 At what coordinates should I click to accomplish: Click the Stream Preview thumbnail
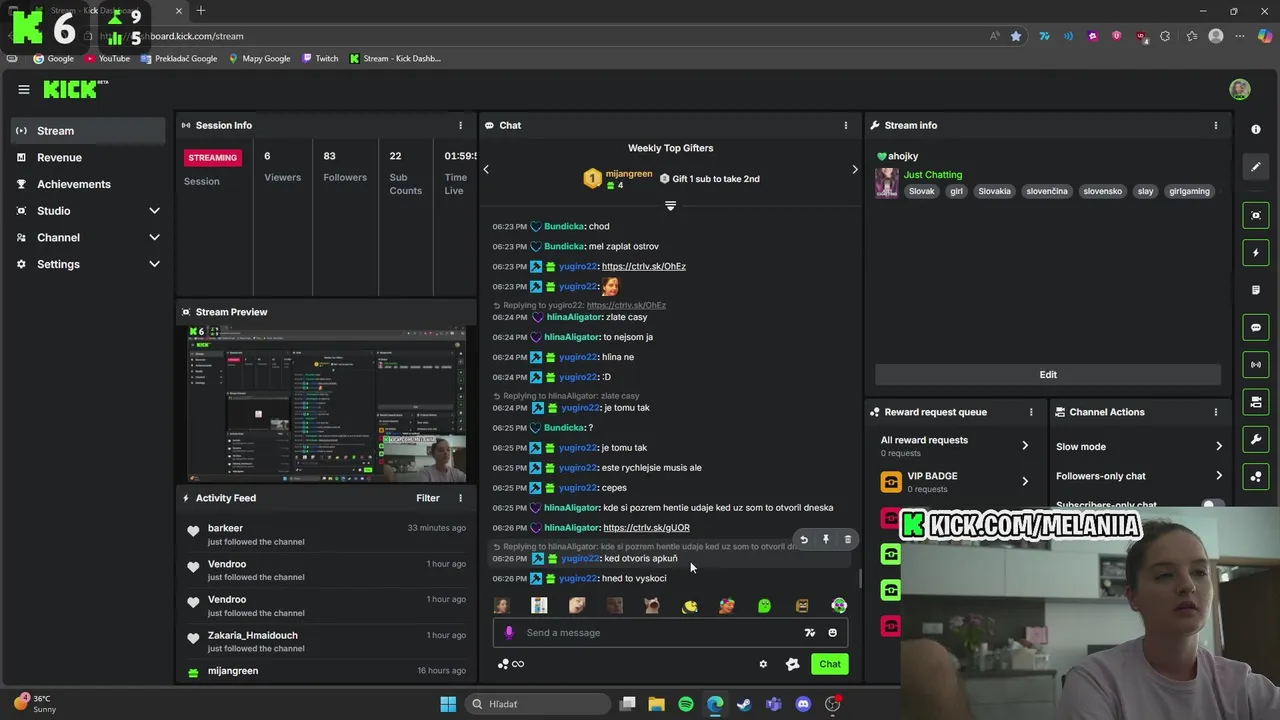(326, 405)
